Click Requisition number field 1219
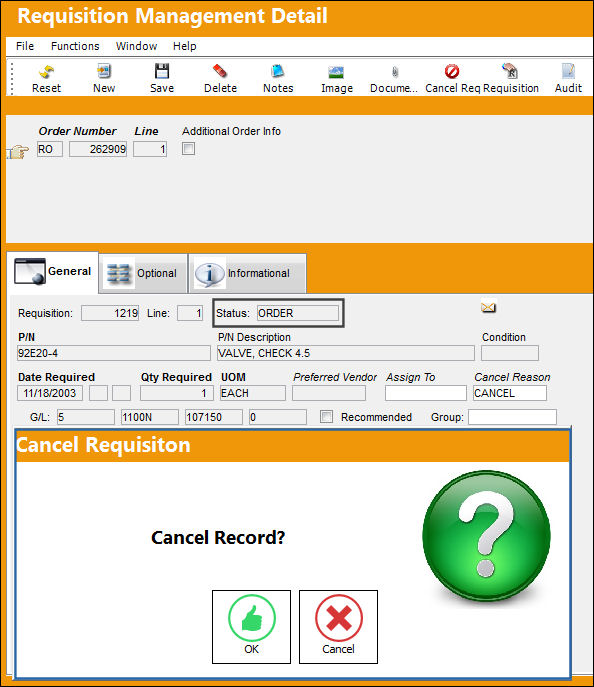 point(110,313)
